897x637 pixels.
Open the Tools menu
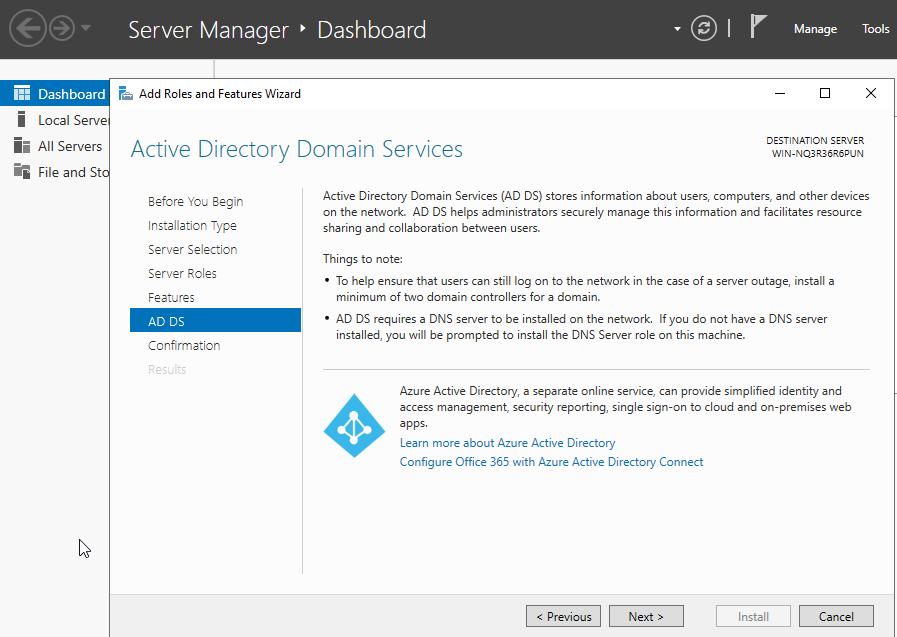(875, 29)
